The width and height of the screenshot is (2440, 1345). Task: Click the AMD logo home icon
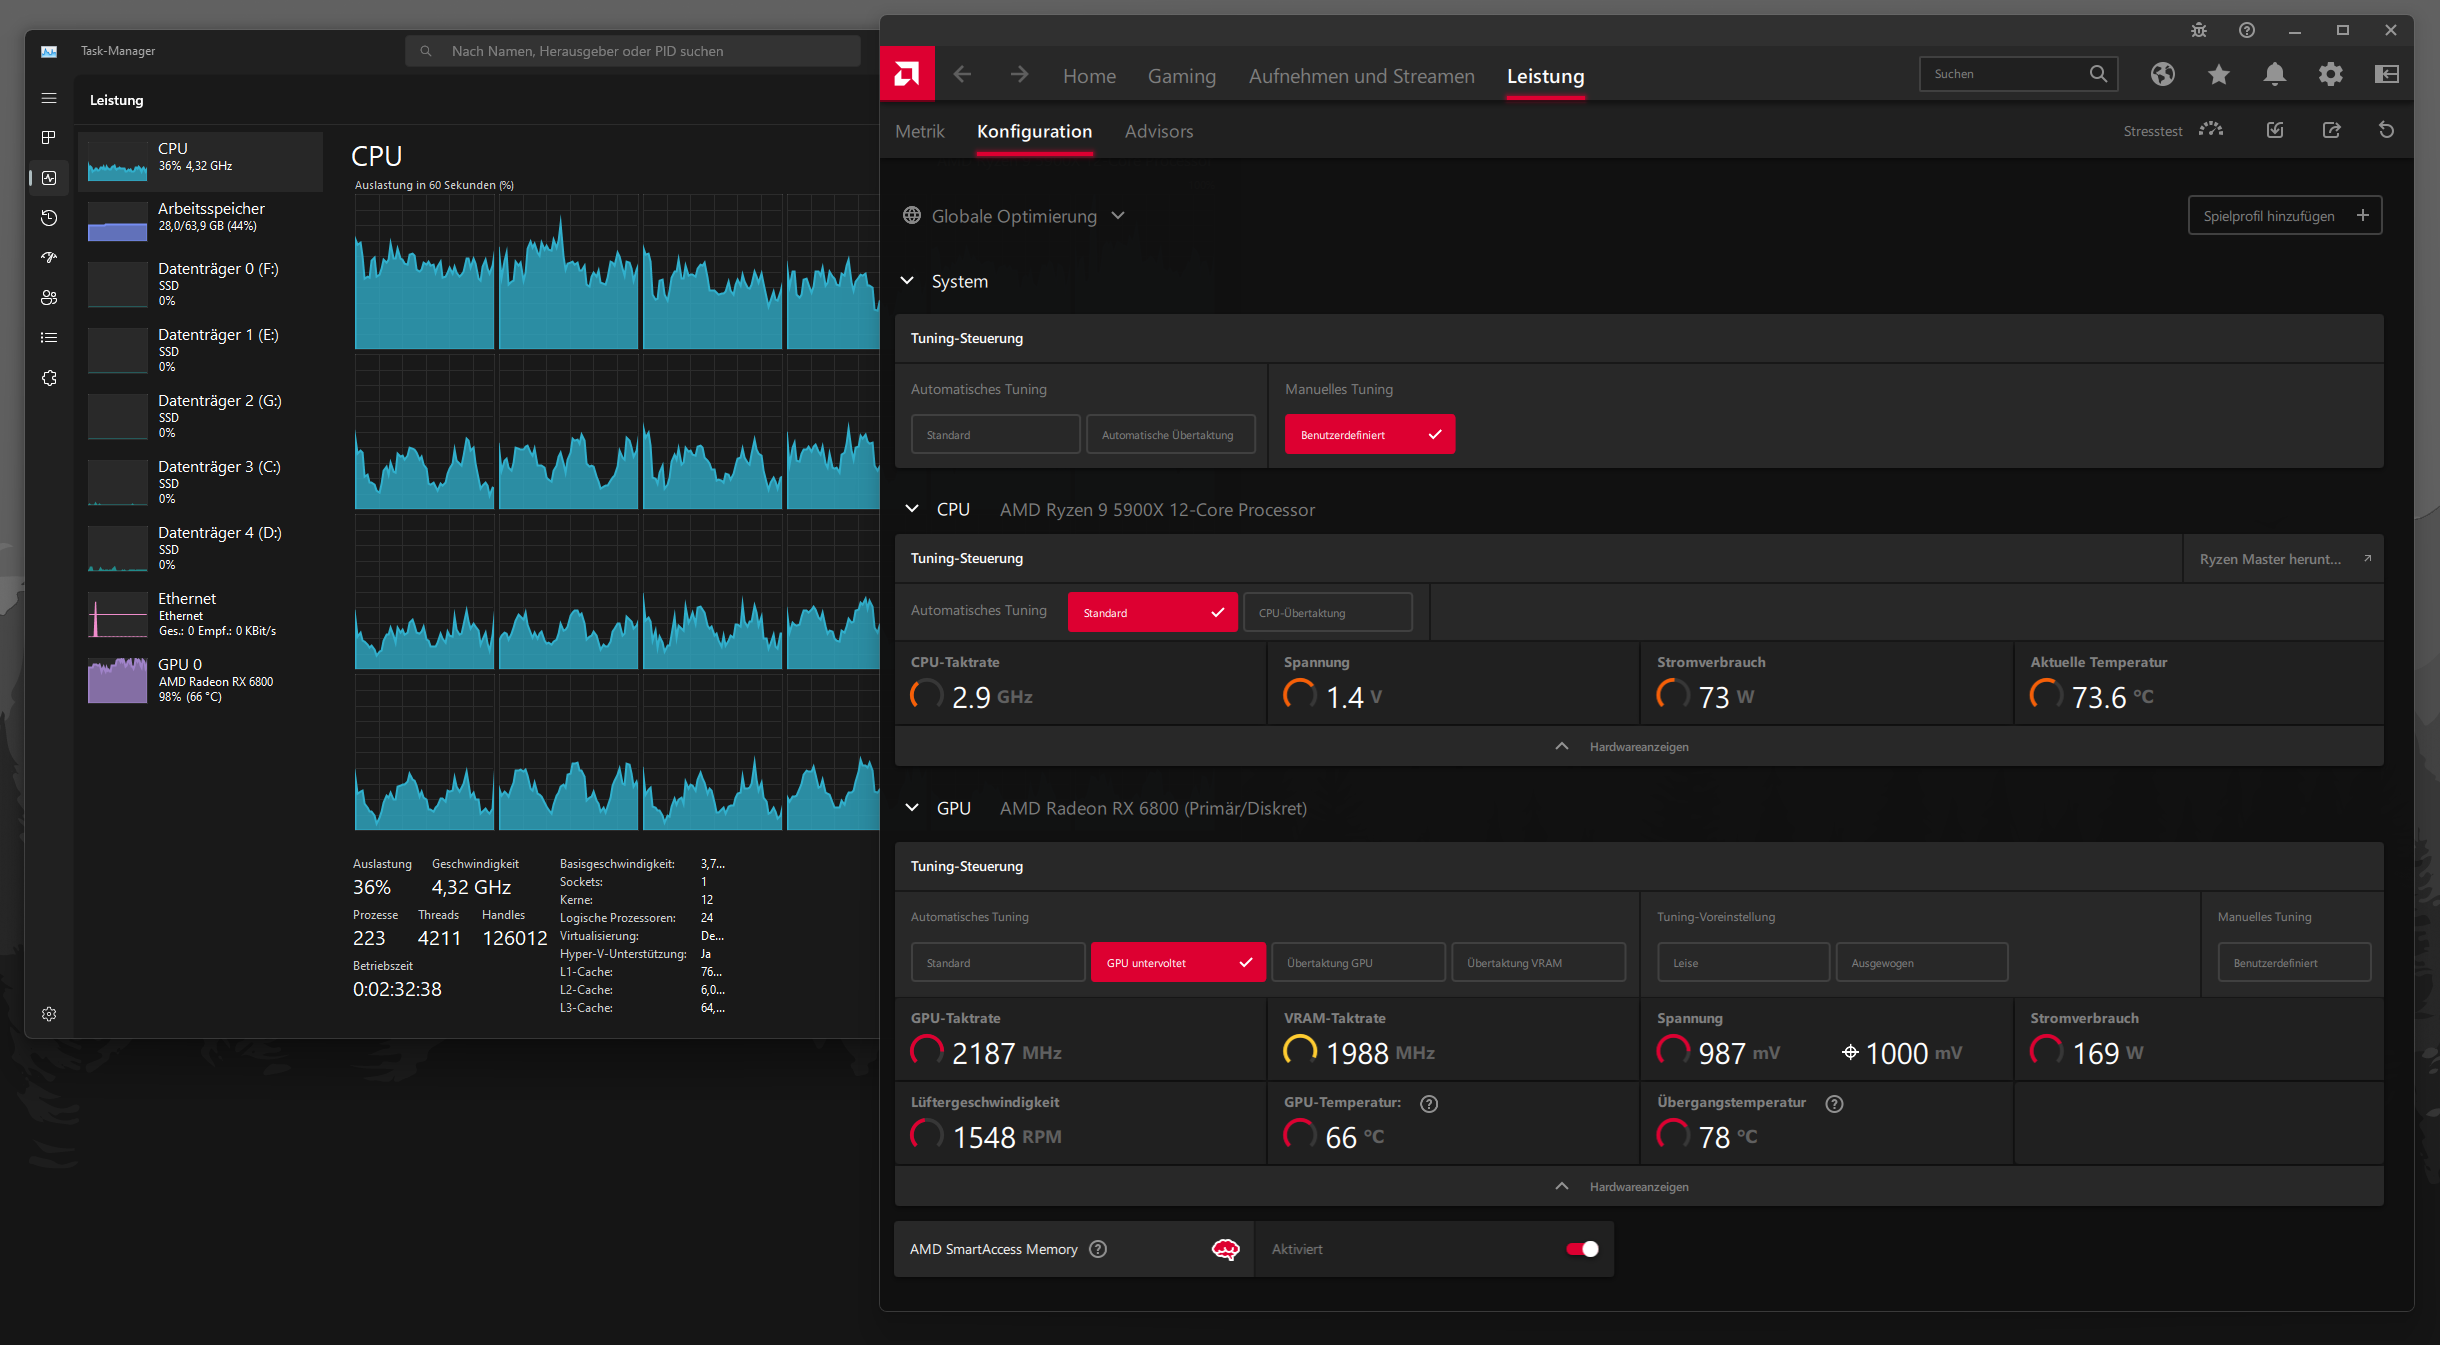pyautogui.click(x=907, y=74)
